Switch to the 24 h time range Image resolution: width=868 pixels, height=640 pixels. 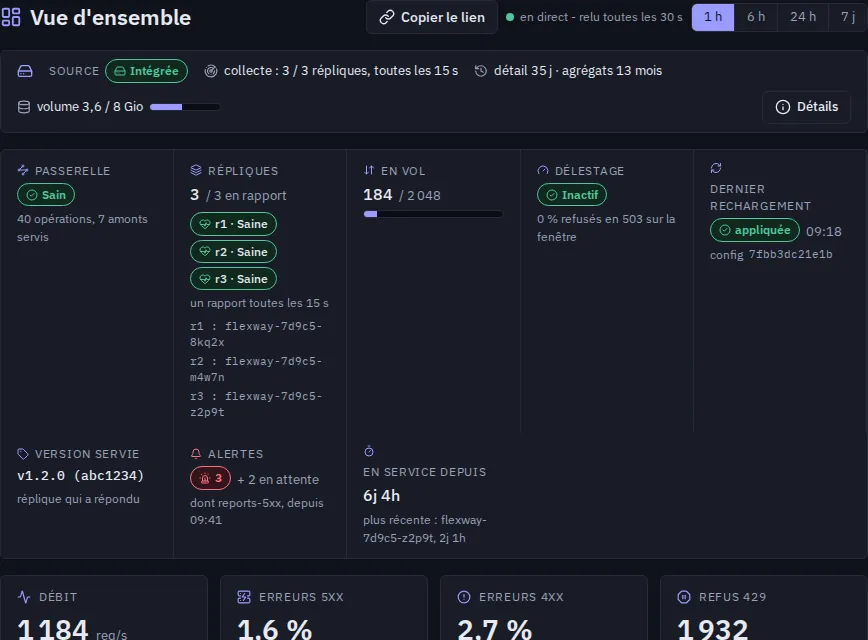pos(803,17)
